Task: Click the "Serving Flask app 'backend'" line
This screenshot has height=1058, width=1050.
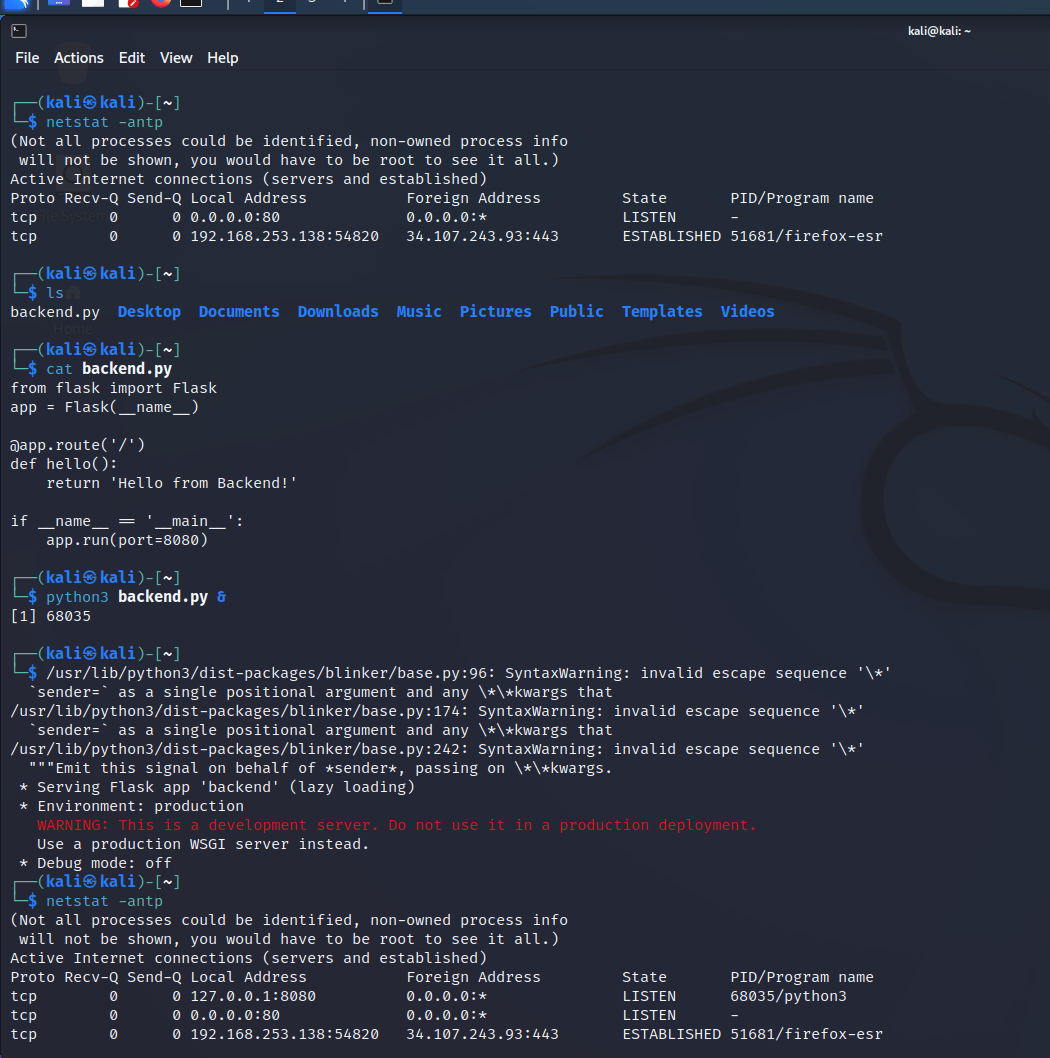Action: click(217, 787)
